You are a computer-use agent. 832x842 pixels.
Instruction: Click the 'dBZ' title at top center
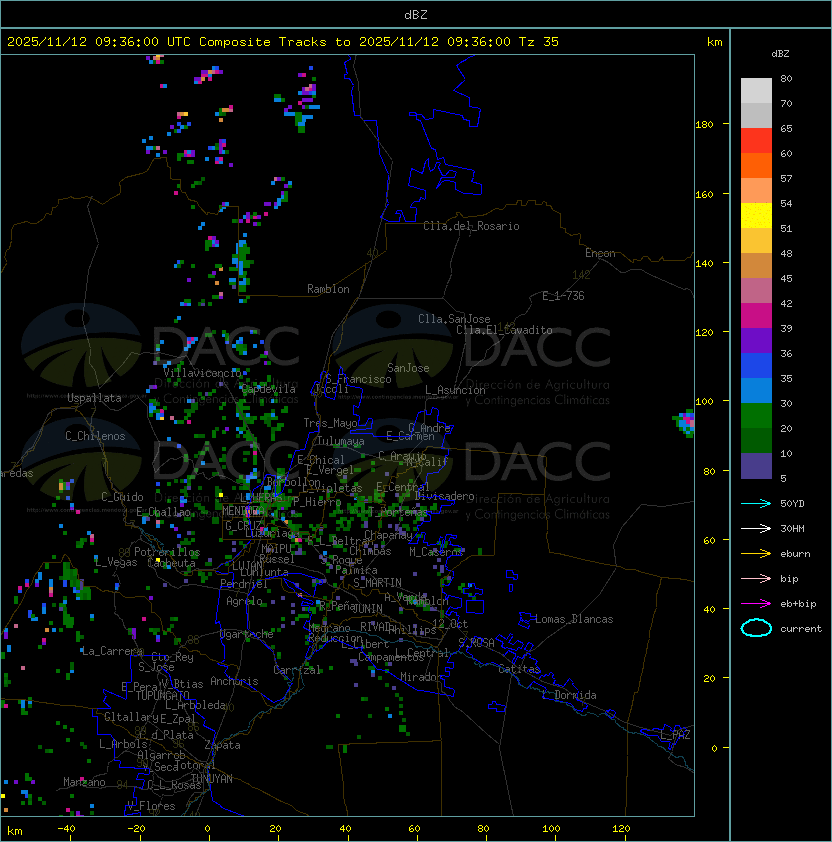[416, 15]
